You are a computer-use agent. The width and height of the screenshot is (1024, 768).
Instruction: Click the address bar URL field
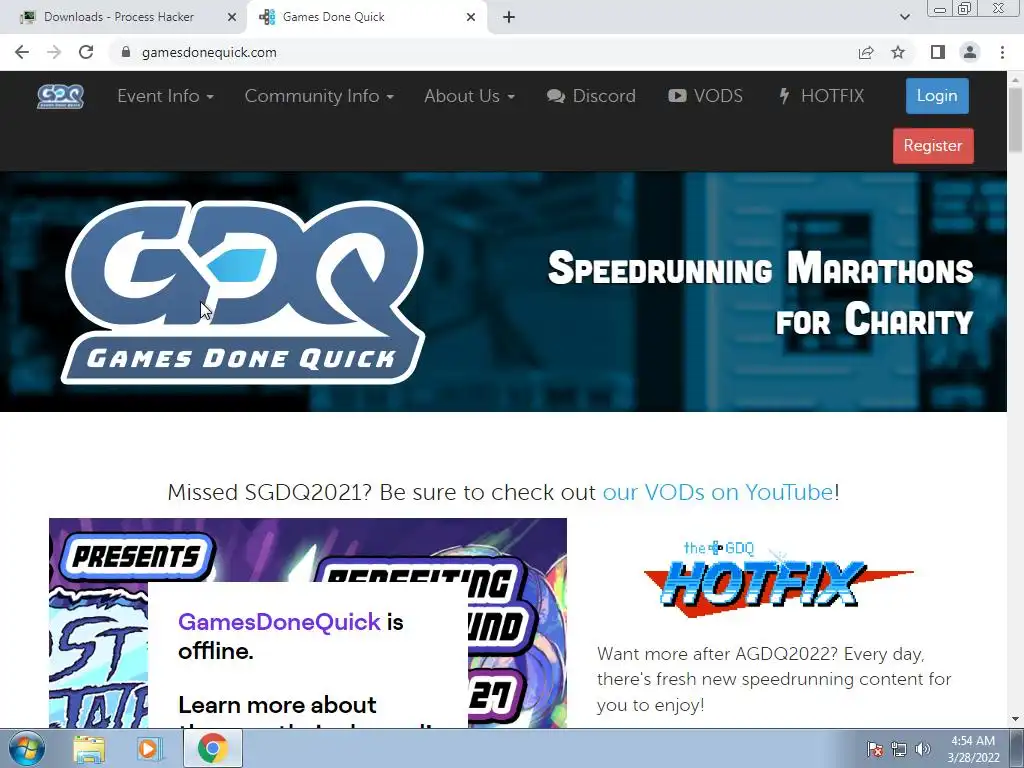[x=483, y=52]
